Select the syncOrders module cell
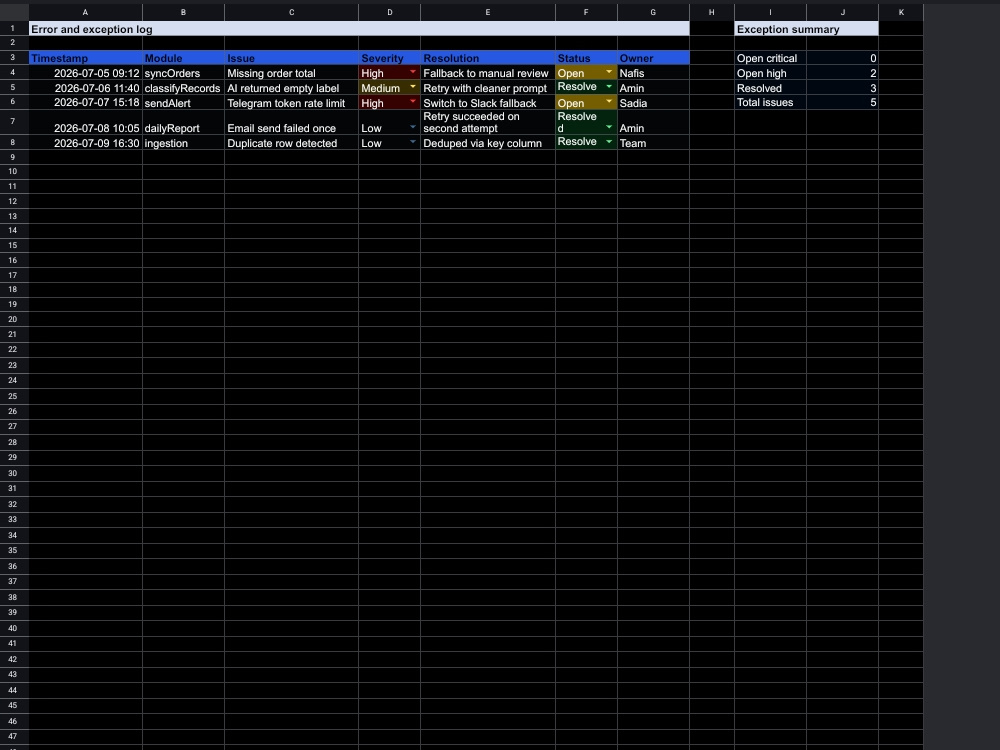The height and width of the screenshot is (750, 1000). pos(183,73)
